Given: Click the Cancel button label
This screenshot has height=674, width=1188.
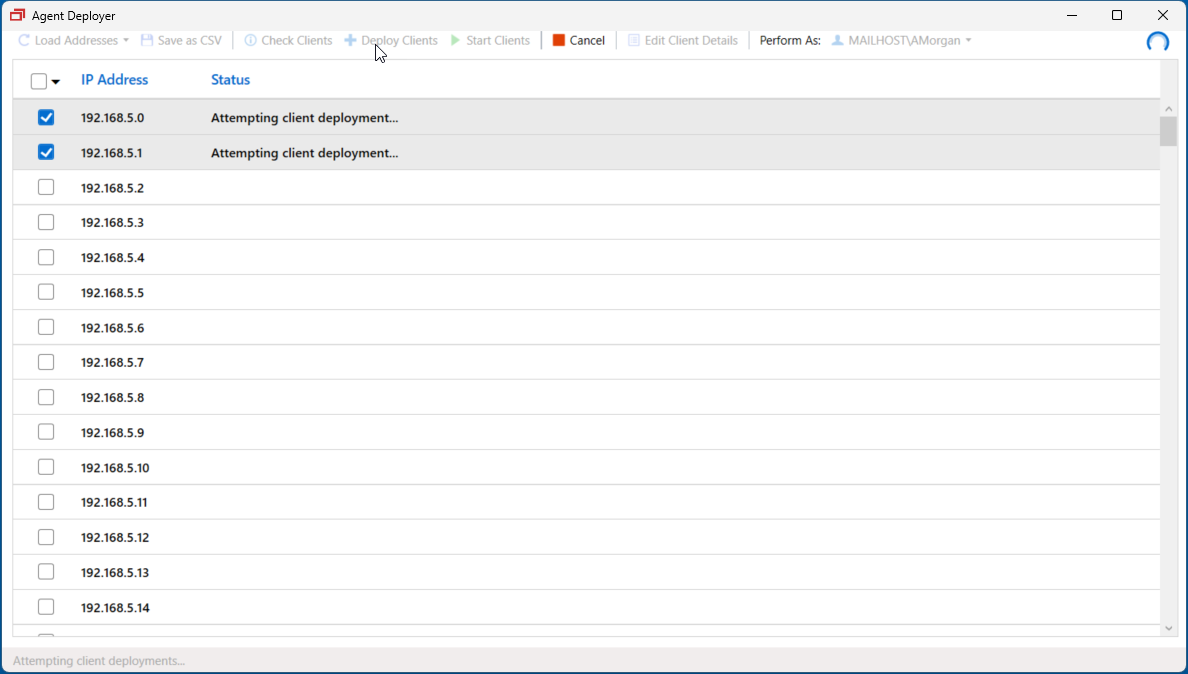Looking at the screenshot, I should pyautogui.click(x=587, y=40).
